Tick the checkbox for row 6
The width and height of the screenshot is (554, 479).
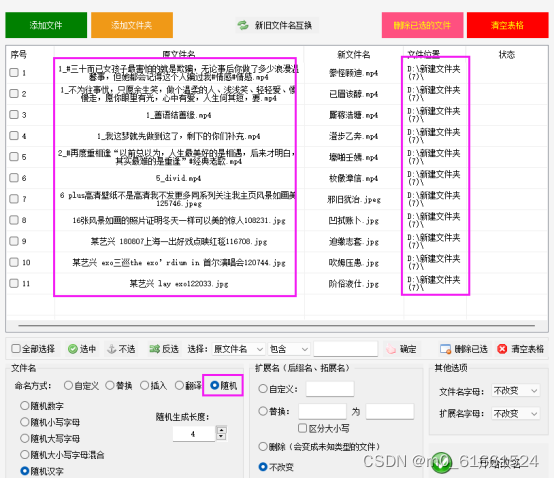tap(14, 178)
